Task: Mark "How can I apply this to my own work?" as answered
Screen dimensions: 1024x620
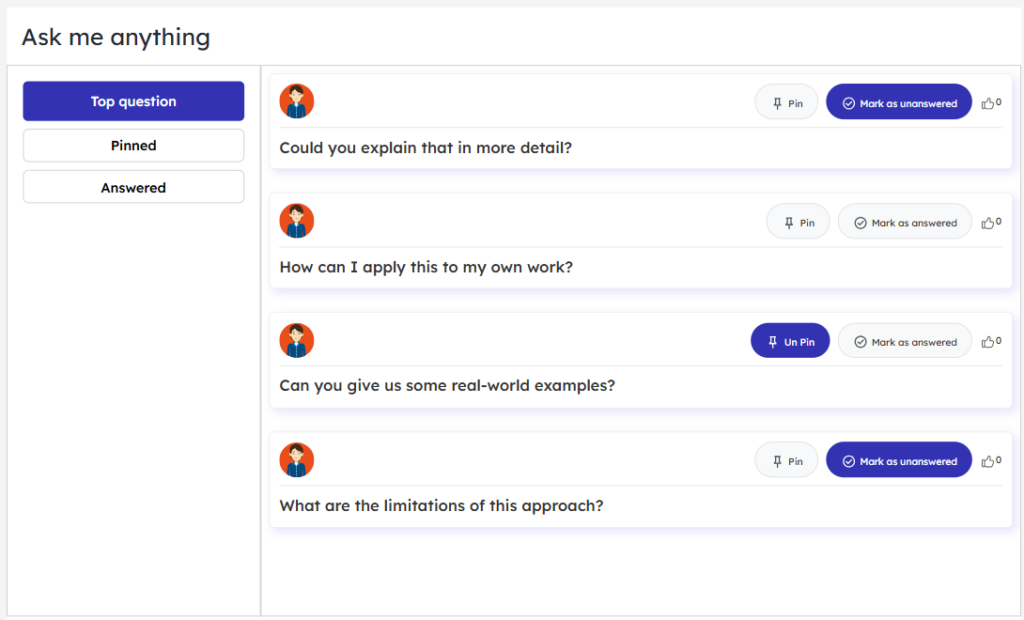Action: point(904,221)
